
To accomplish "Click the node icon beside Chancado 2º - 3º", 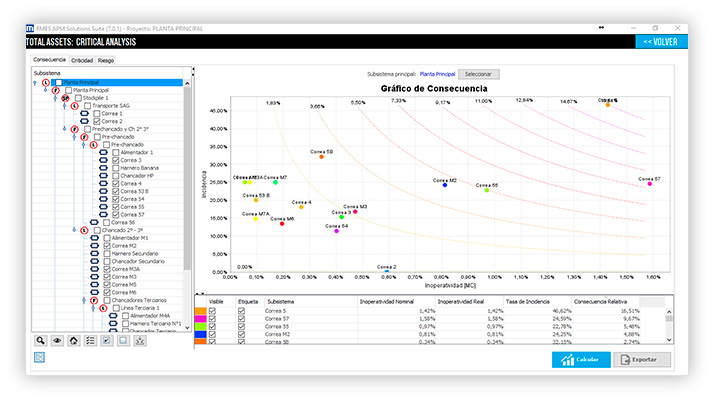I will point(84,231).
